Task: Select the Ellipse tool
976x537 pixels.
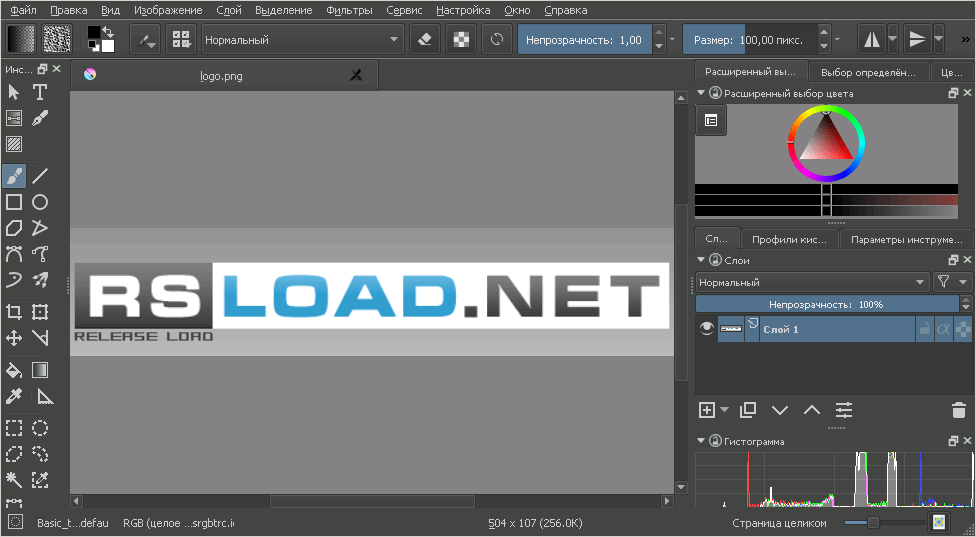Action: [40, 202]
